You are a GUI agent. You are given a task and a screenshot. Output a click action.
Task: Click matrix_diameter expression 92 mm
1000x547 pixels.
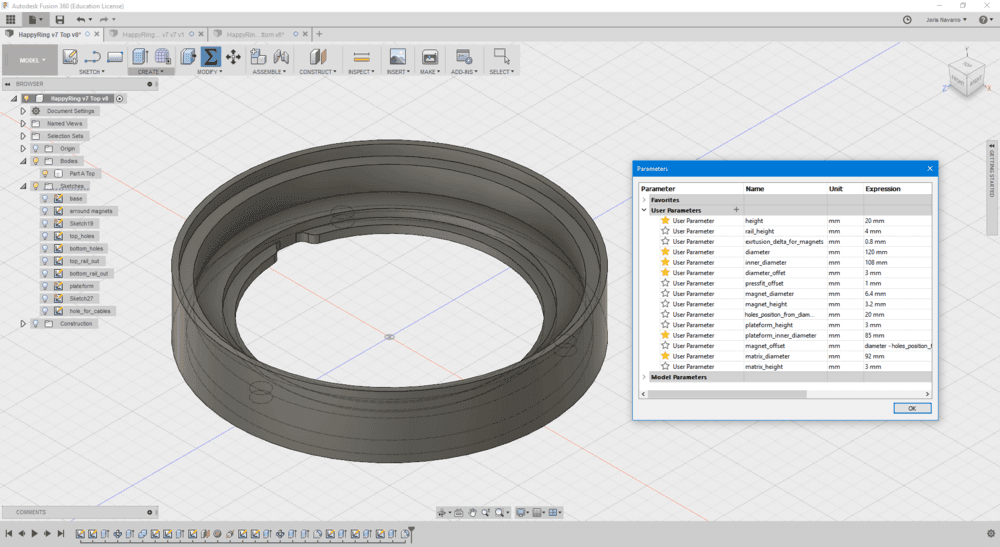[x=897, y=356]
